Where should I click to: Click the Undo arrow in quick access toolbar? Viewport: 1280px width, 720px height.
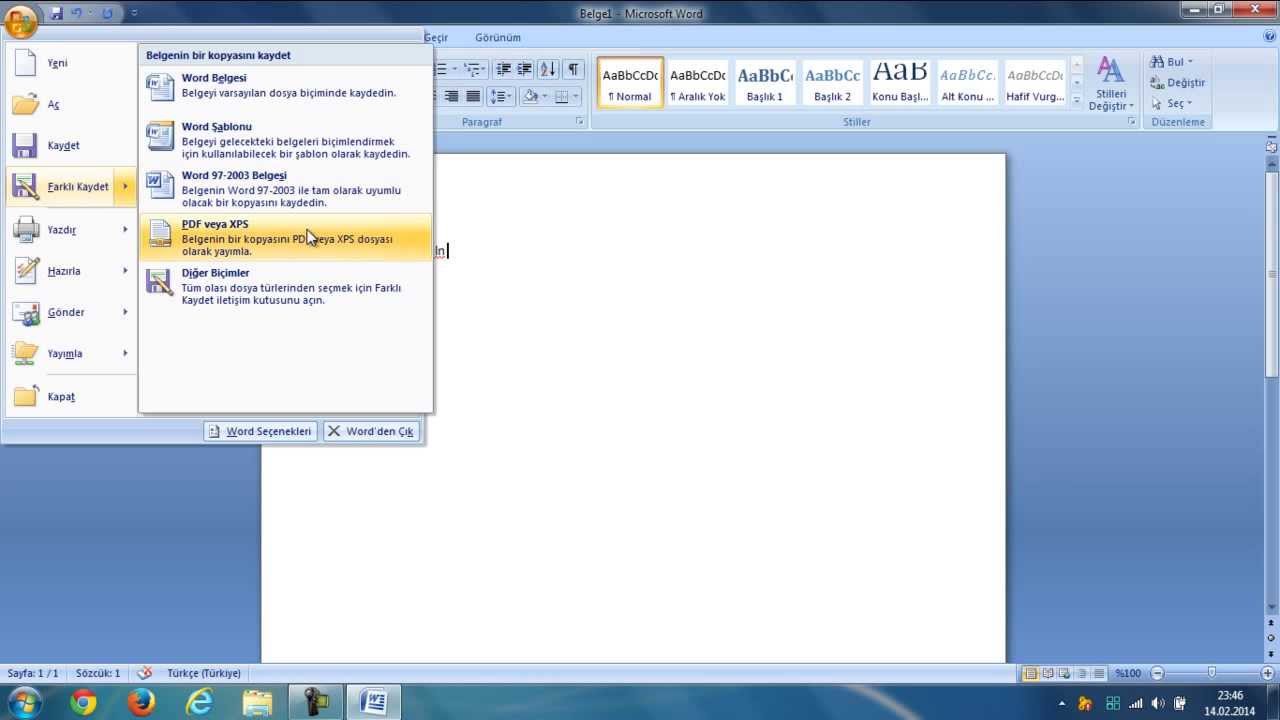pos(77,13)
